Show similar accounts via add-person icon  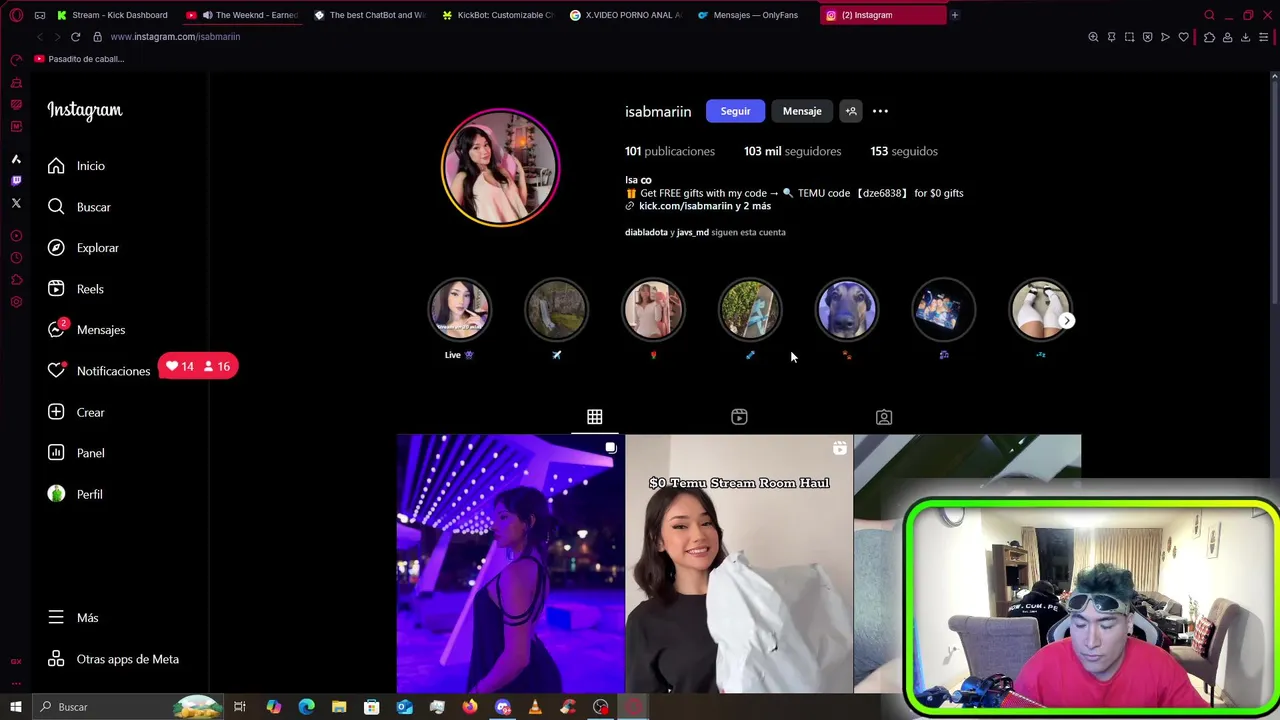(851, 111)
